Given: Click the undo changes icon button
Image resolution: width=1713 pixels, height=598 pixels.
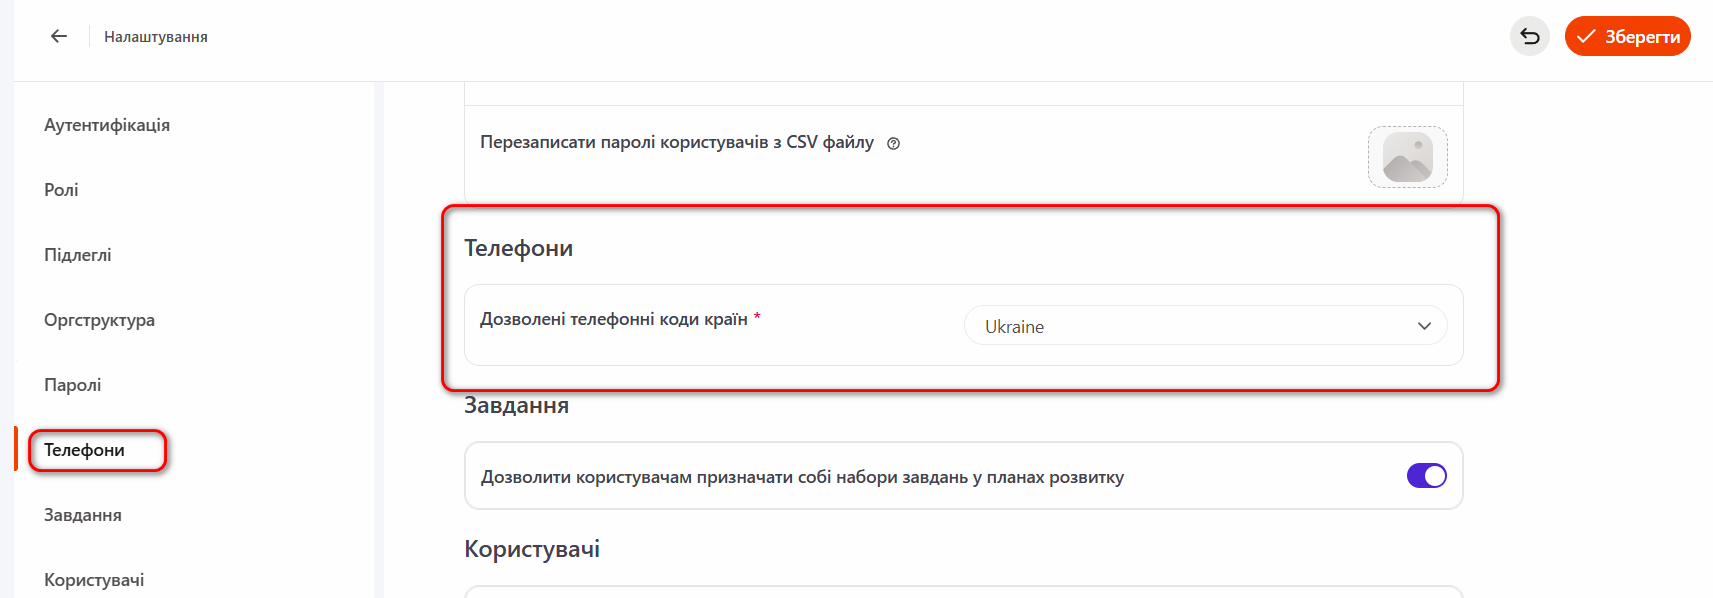Looking at the screenshot, I should pyautogui.click(x=1529, y=36).
